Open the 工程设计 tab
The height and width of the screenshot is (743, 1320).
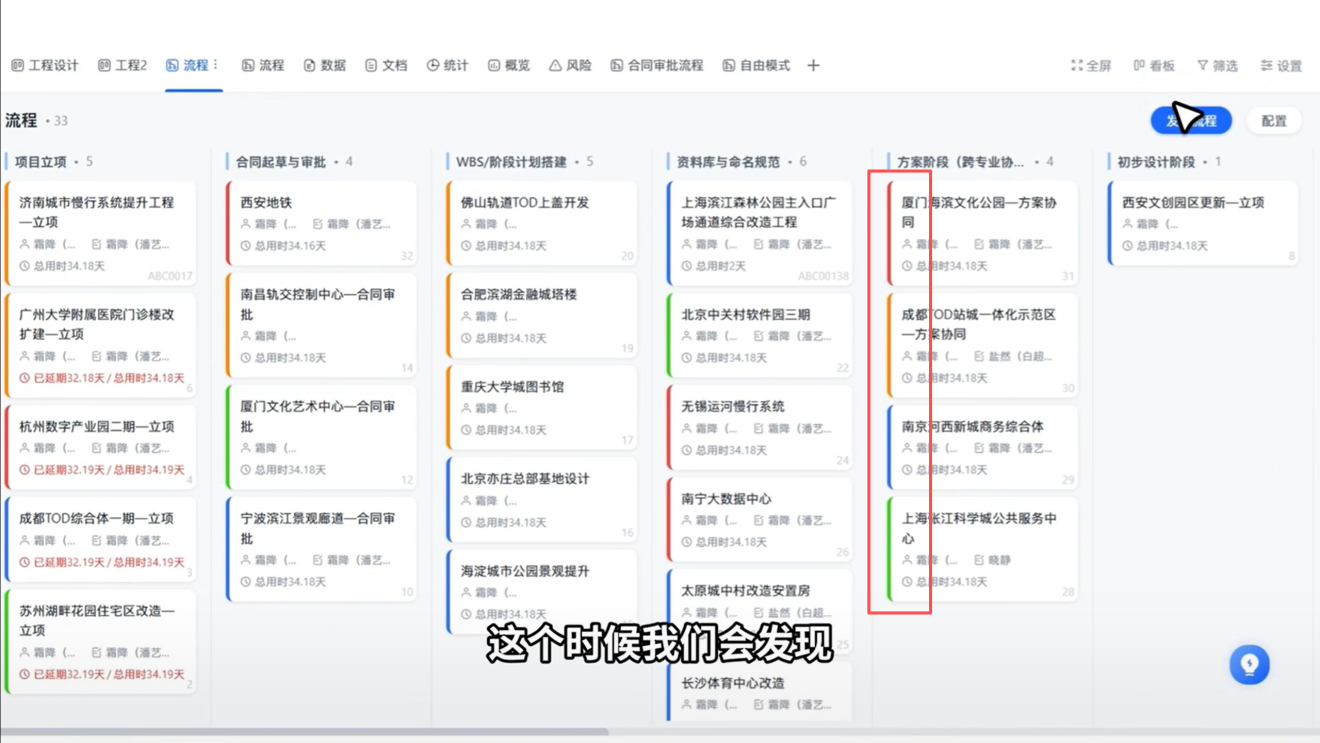(45, 65)
